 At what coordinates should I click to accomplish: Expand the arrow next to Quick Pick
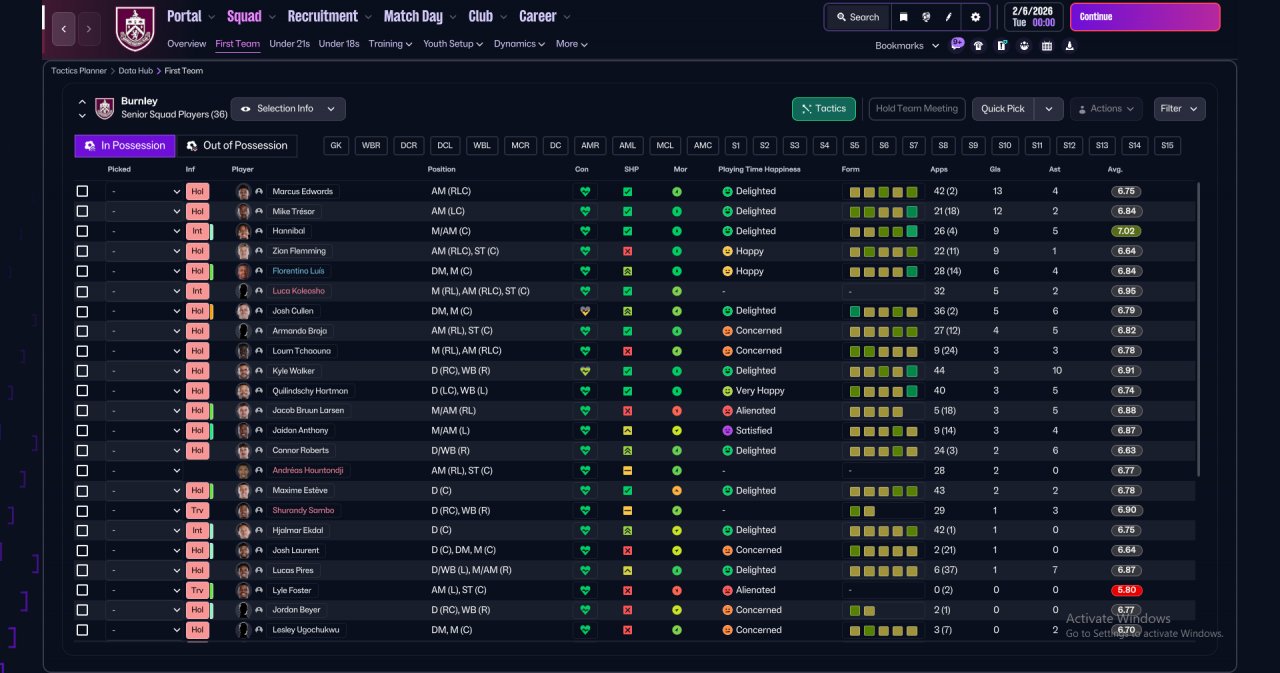pyautogui.click(x=1048, y=108)
